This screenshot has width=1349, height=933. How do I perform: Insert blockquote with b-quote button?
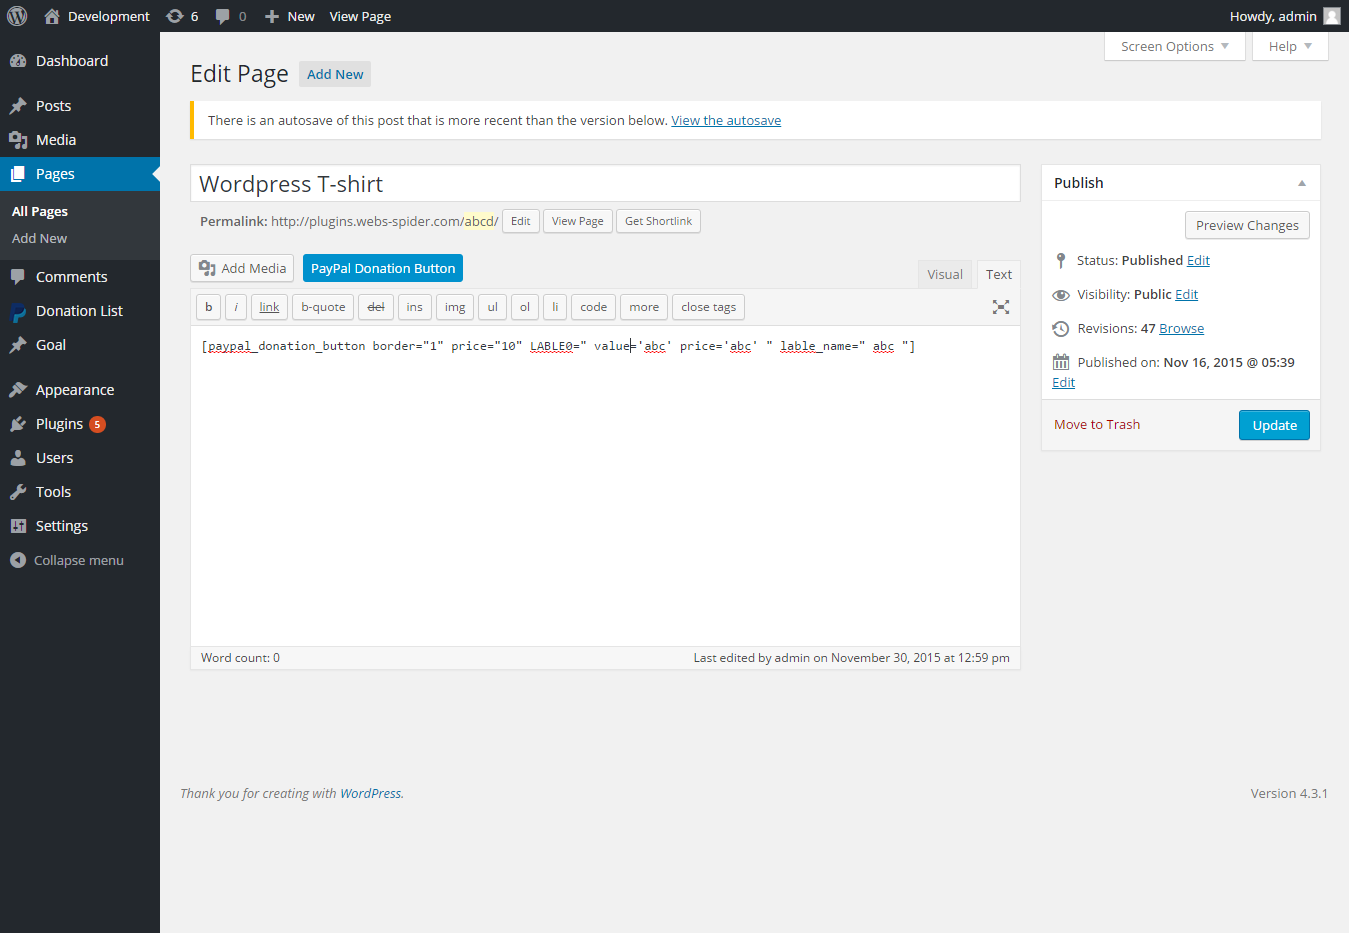(x=323, y=307)
